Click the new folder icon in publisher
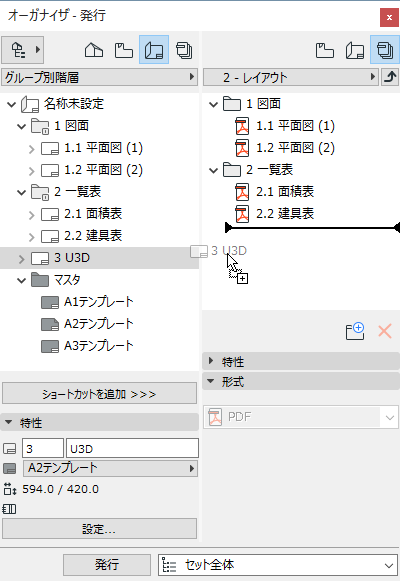Image resolution: width=400 pixels, height=581 pixels. coord(355,331)
